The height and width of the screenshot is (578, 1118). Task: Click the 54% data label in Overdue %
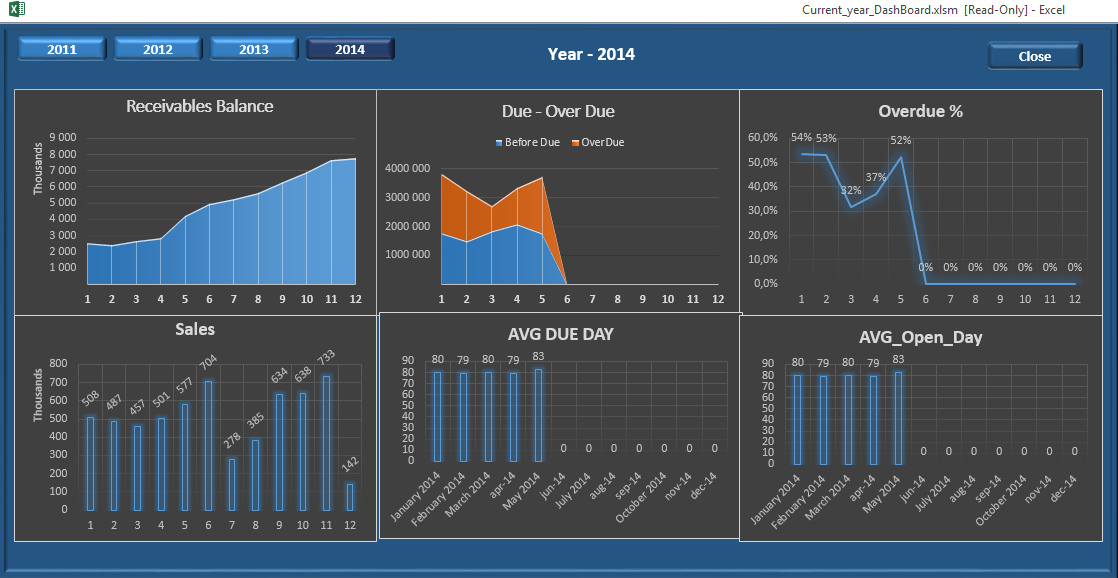click(x=801, y=138)
